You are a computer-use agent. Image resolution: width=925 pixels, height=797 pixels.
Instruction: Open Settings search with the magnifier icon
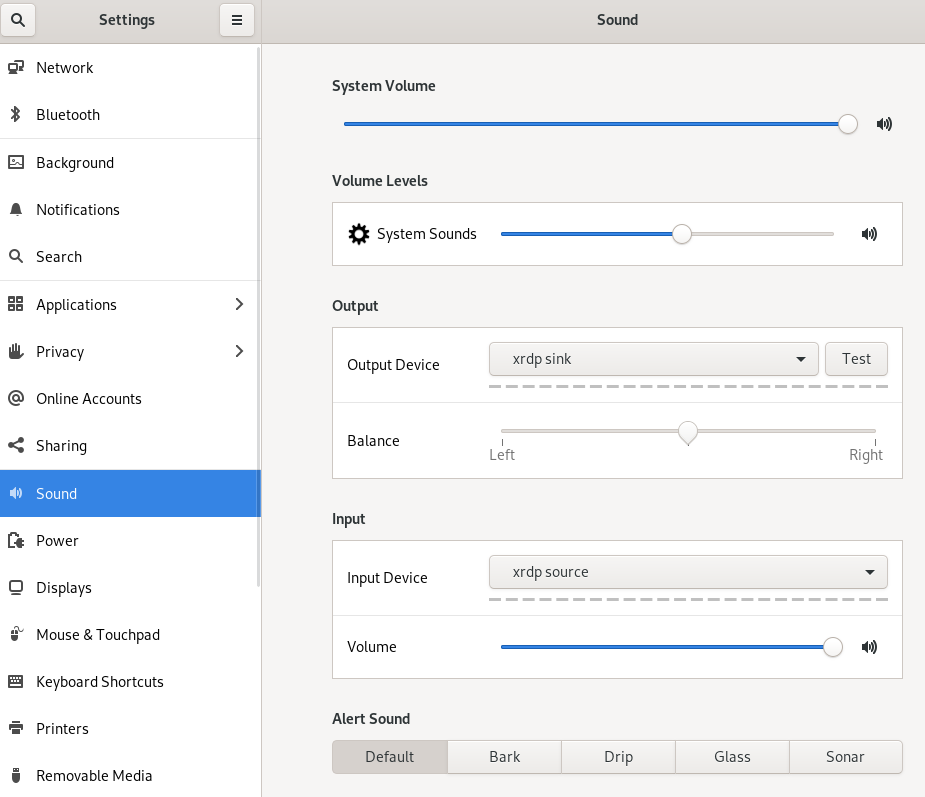point(18,20)
